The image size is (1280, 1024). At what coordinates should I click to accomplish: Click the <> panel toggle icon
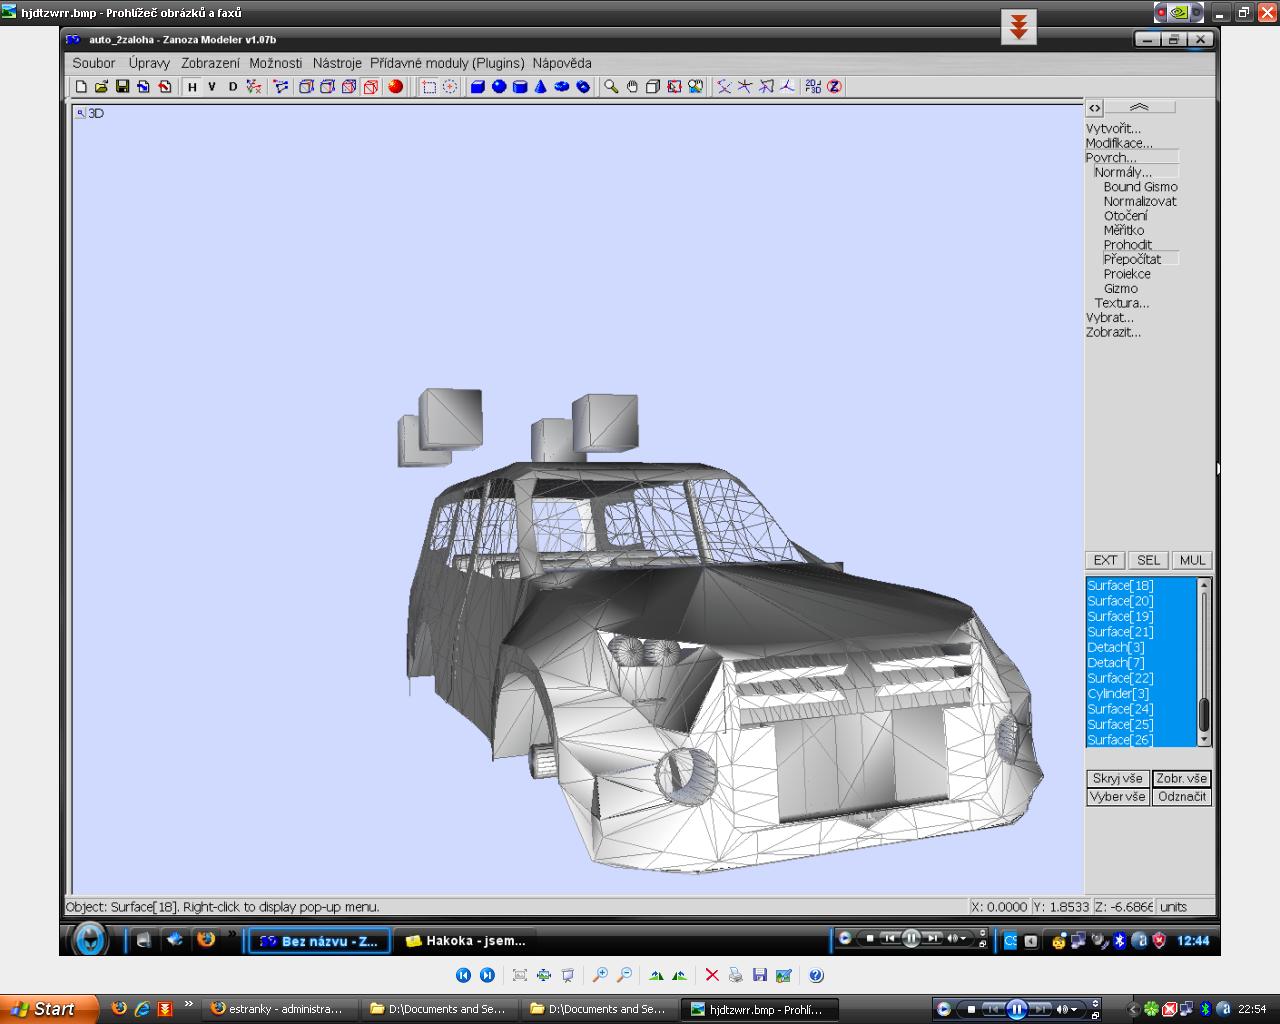[1095, 108]
